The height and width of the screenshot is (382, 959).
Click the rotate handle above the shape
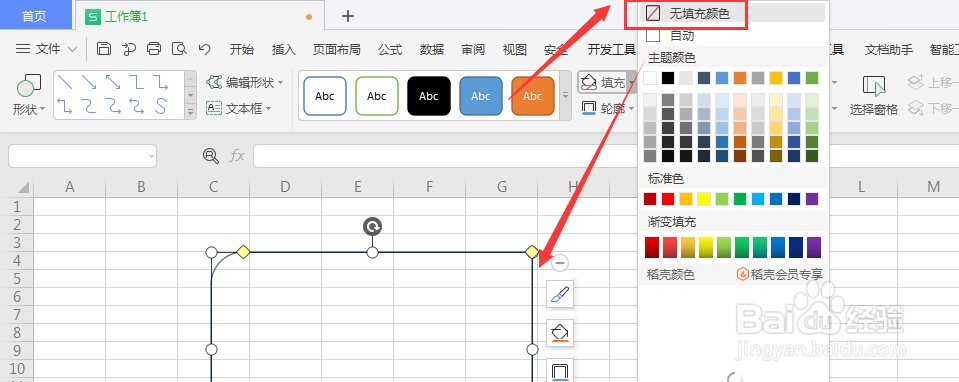(372, 227)
